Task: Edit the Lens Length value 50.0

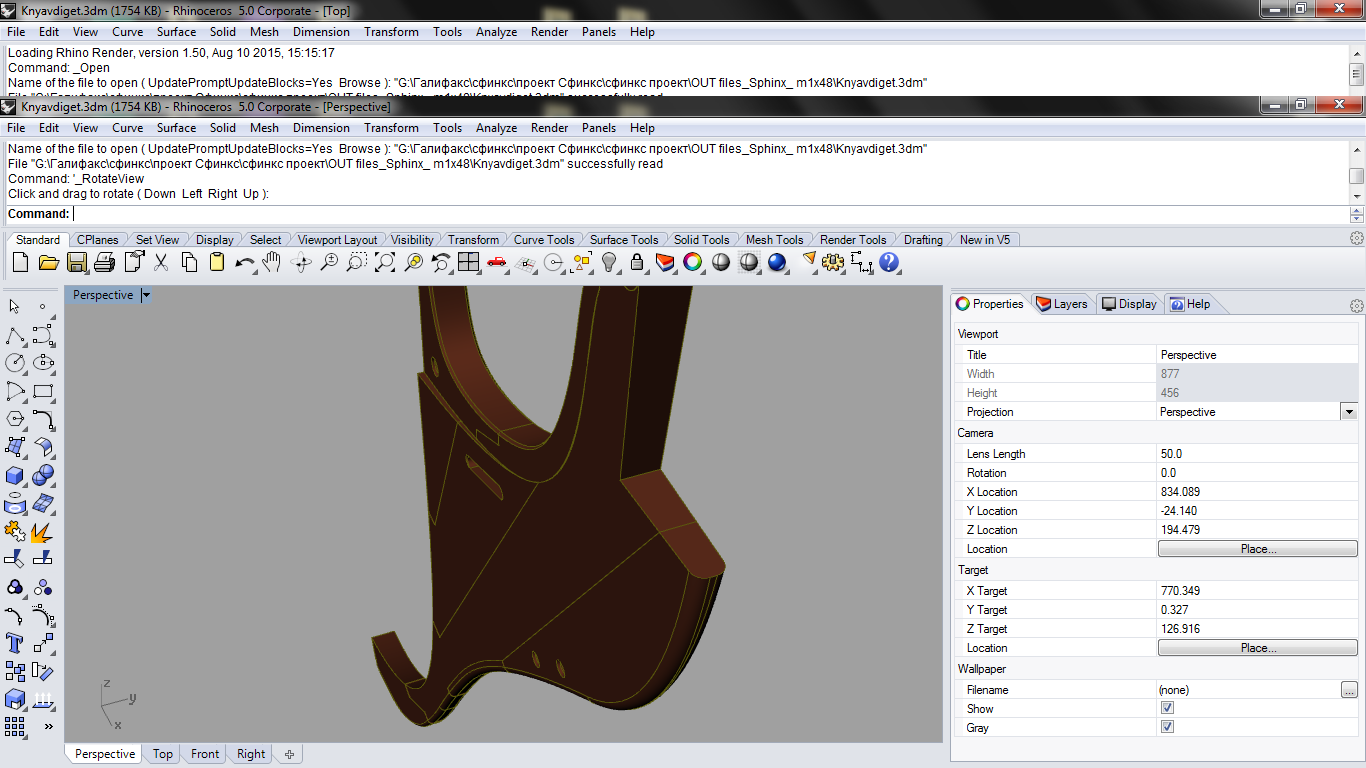Action: click(x=1257, y=454)
